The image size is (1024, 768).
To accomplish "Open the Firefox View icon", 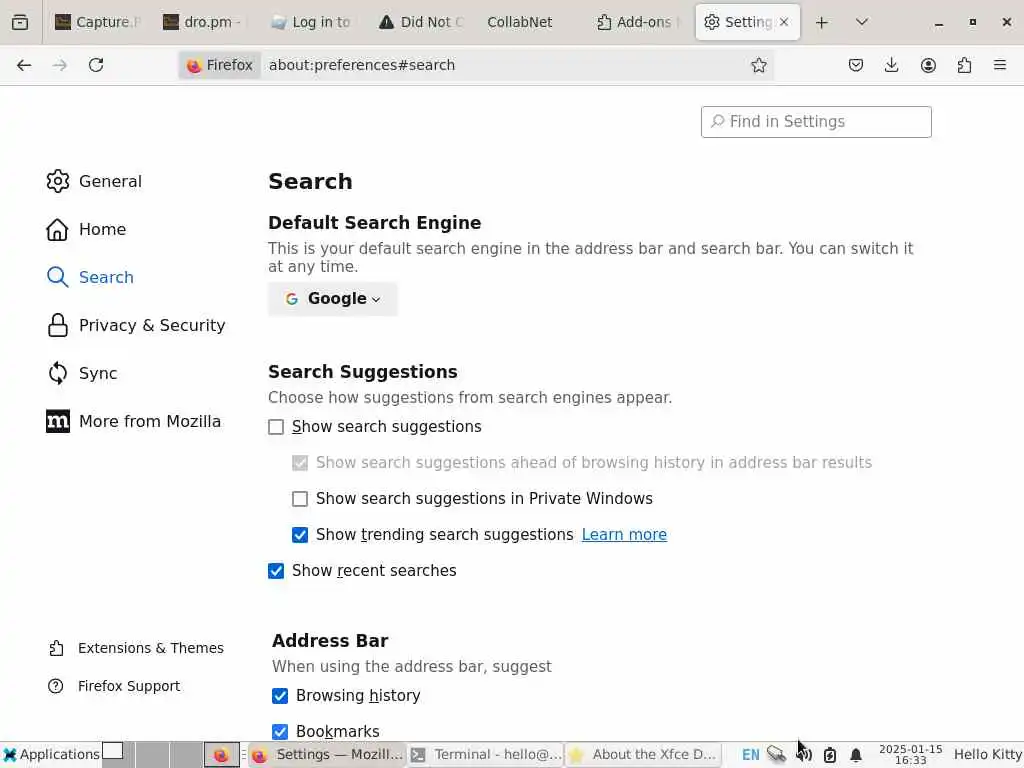I will pos(20,22).
